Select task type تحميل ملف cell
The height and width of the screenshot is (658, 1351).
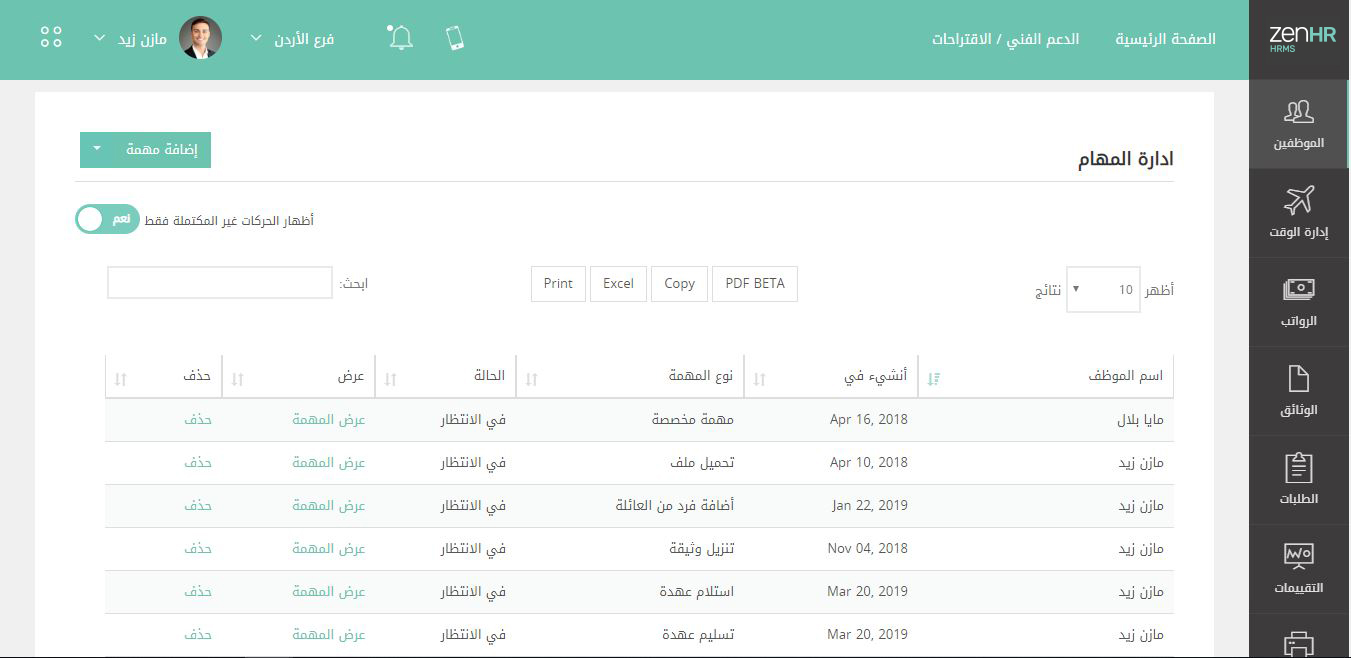tap(702, 463)
